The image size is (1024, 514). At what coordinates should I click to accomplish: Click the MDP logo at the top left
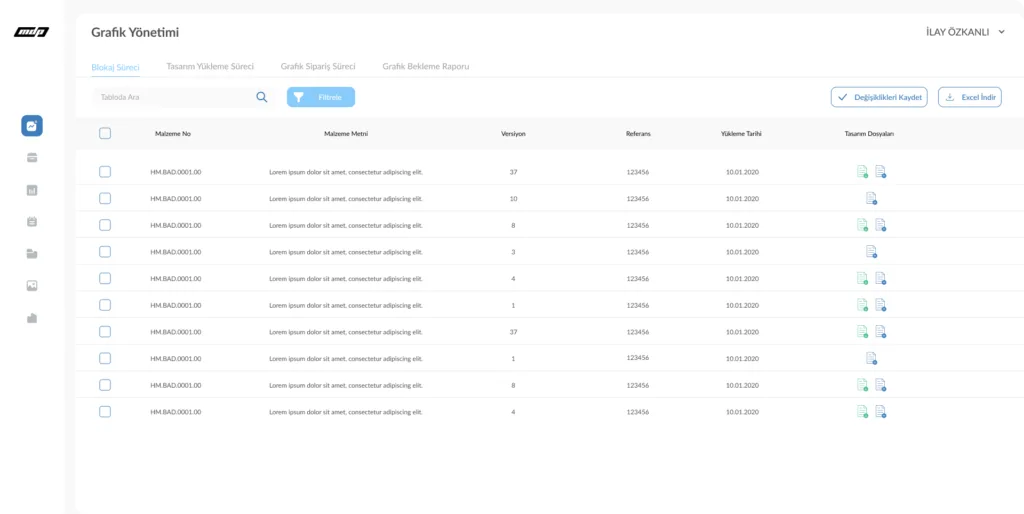pyautogui.click(x=31, y=33)
